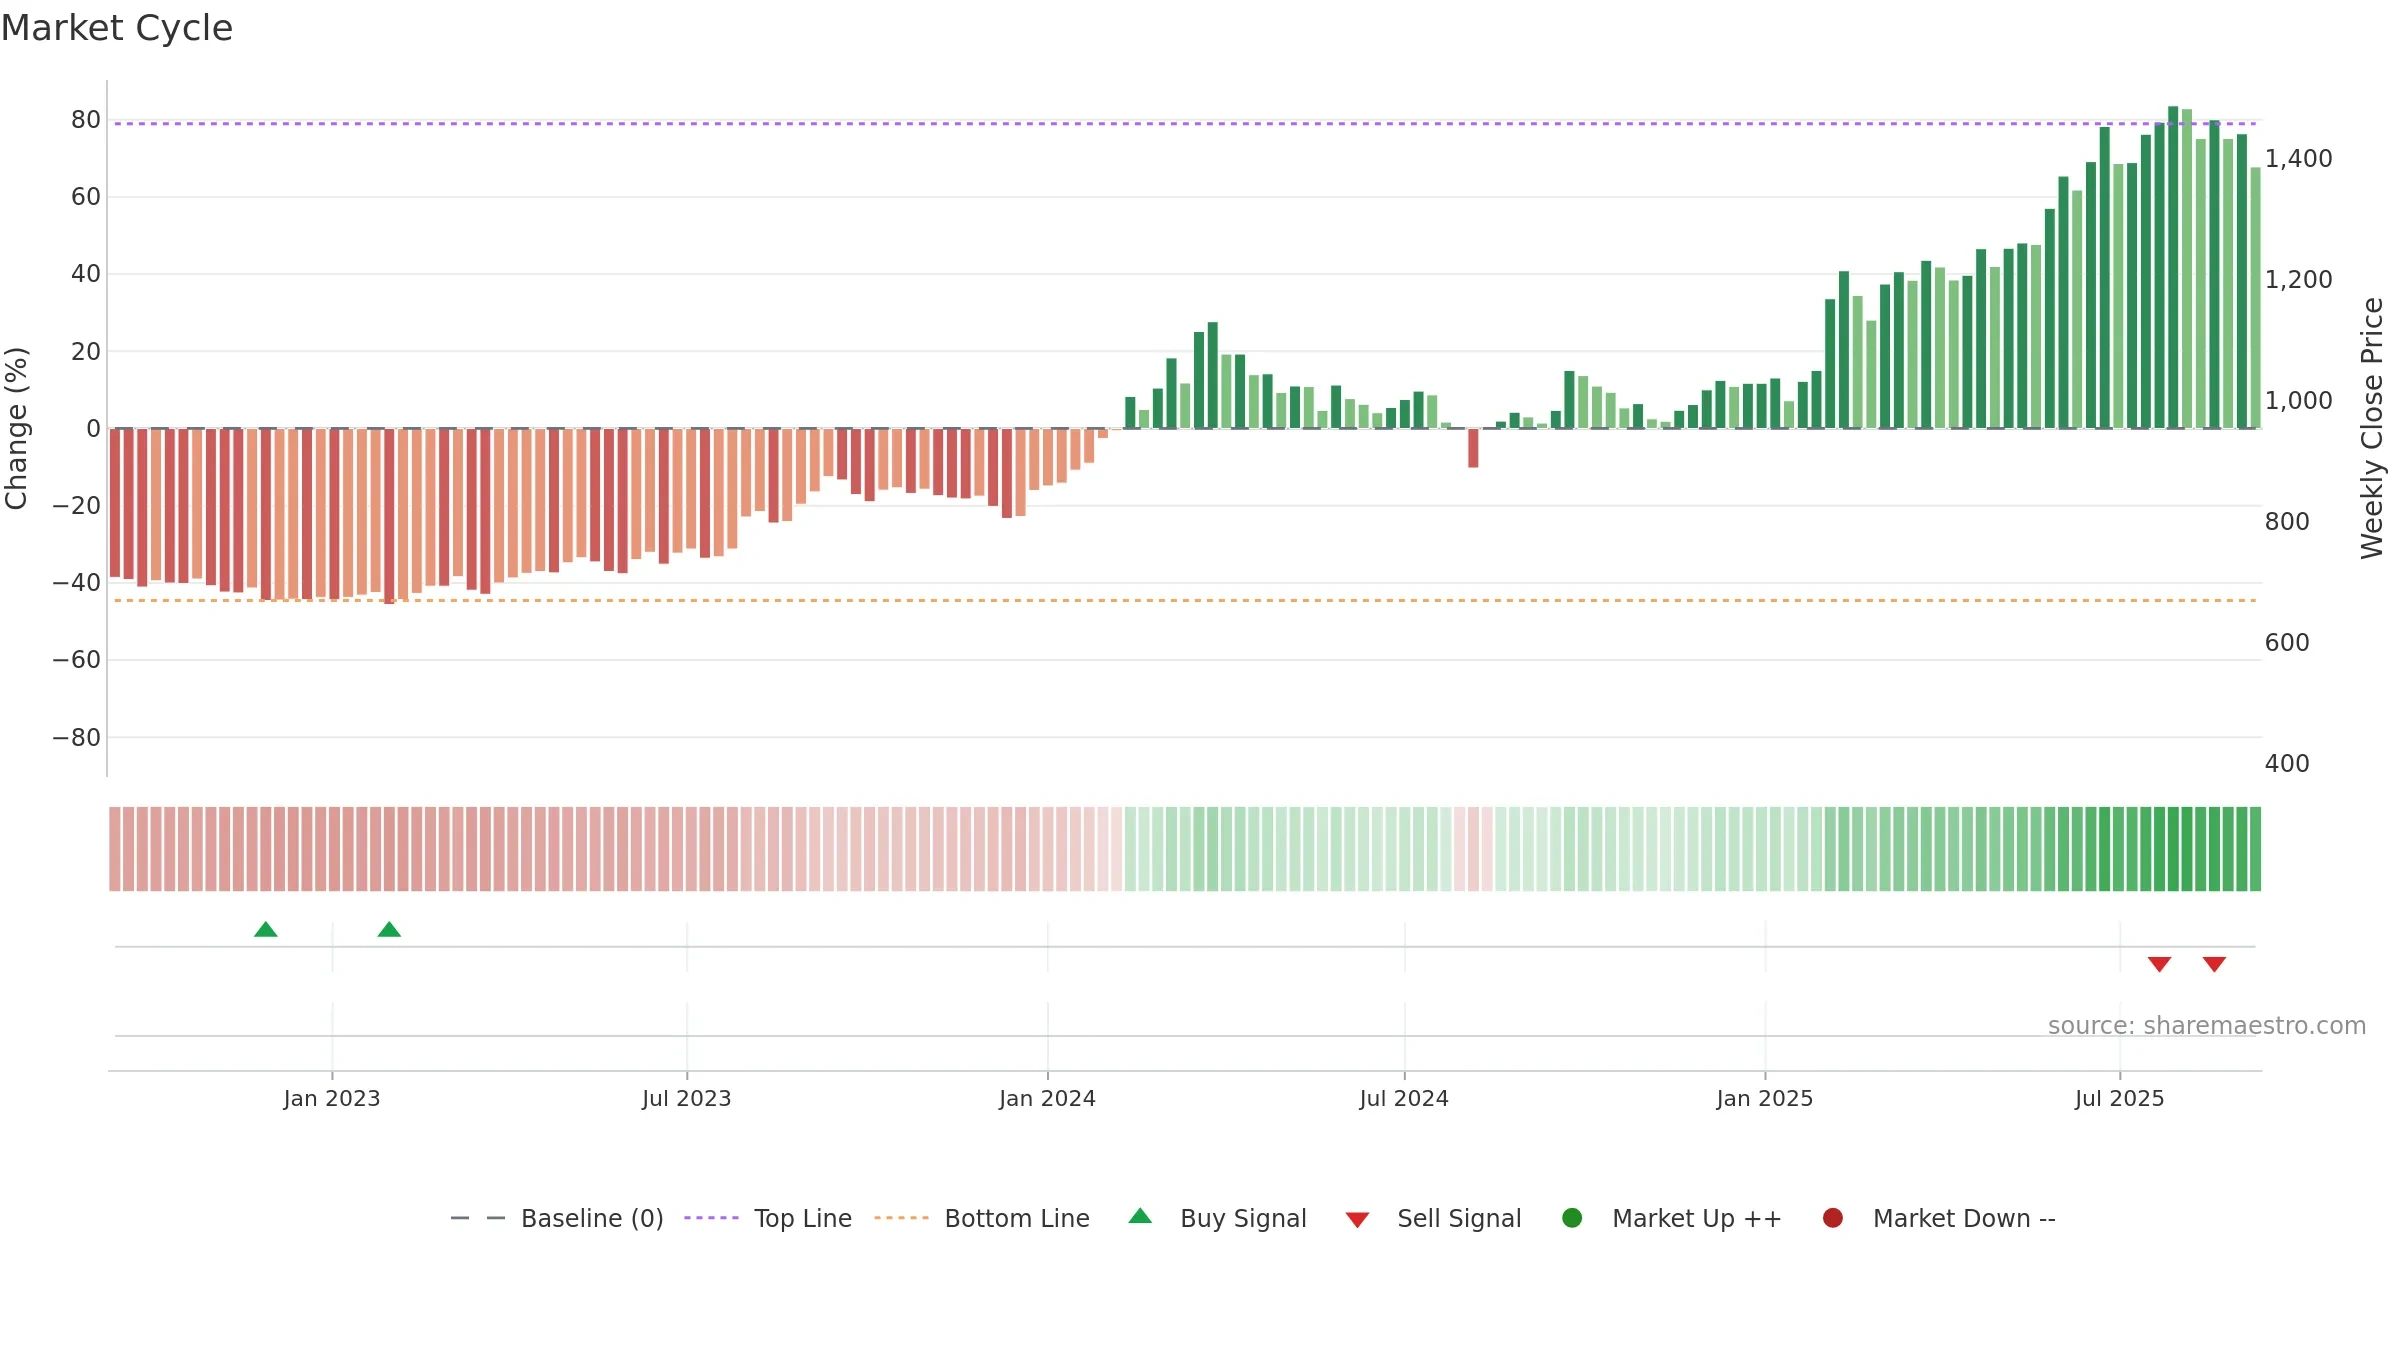Click the Jan 2024 axis label
This screenshot has width=2400, height=1350.
tap(1048, 1099)
